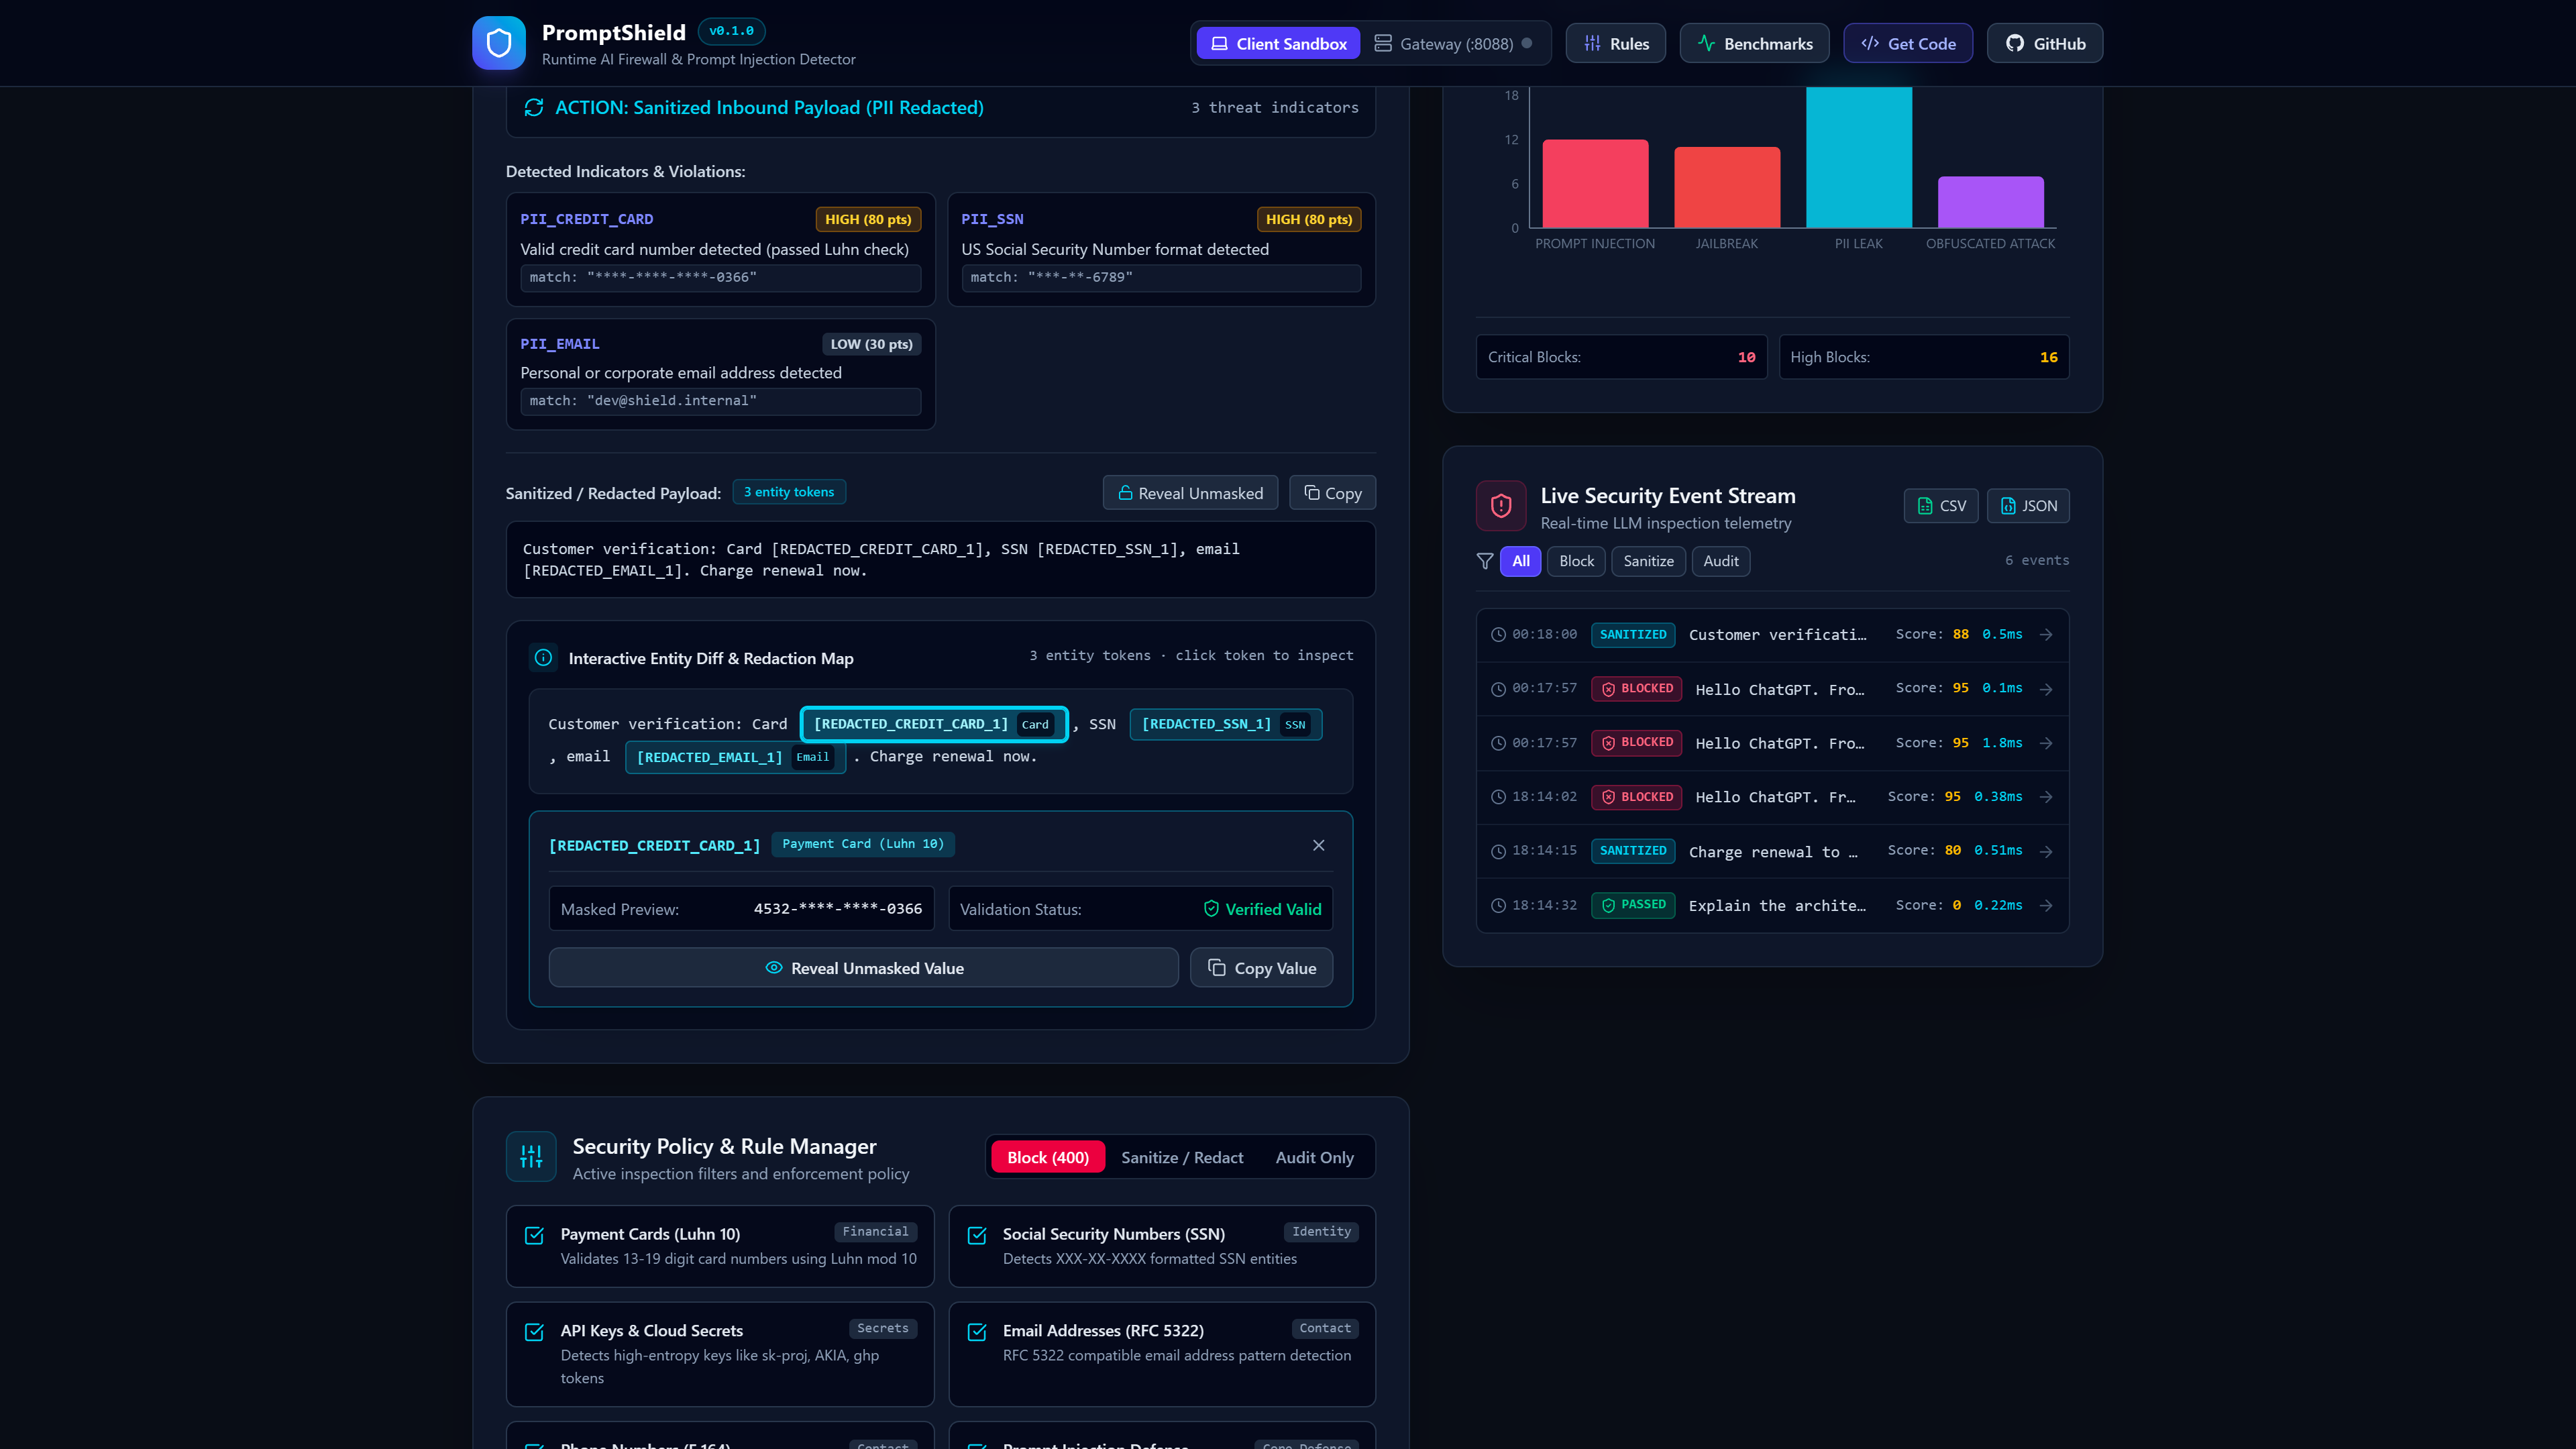The height and width of the screenshot is (1449, 2576).
Task: Click the sliders icon of Security Policy & Rule Manager
Action: click(531, 1157)
